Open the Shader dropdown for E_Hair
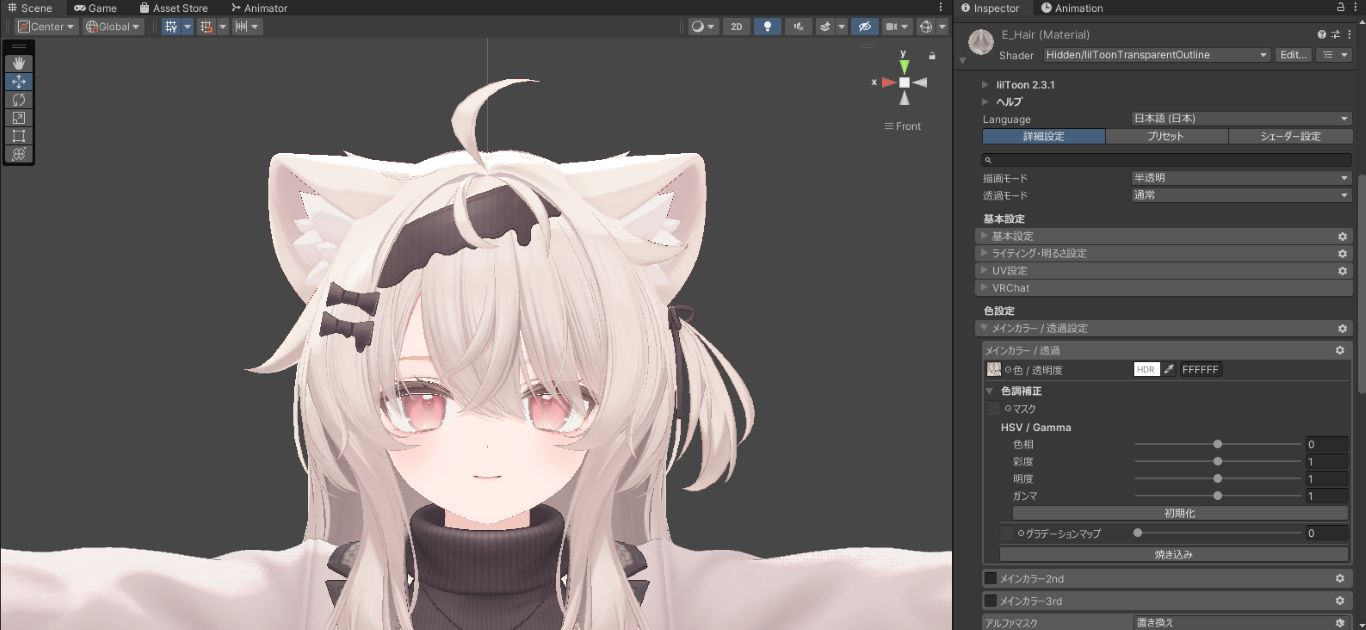This screenshot has height=630, width=1366. [x=1156, y=55]
